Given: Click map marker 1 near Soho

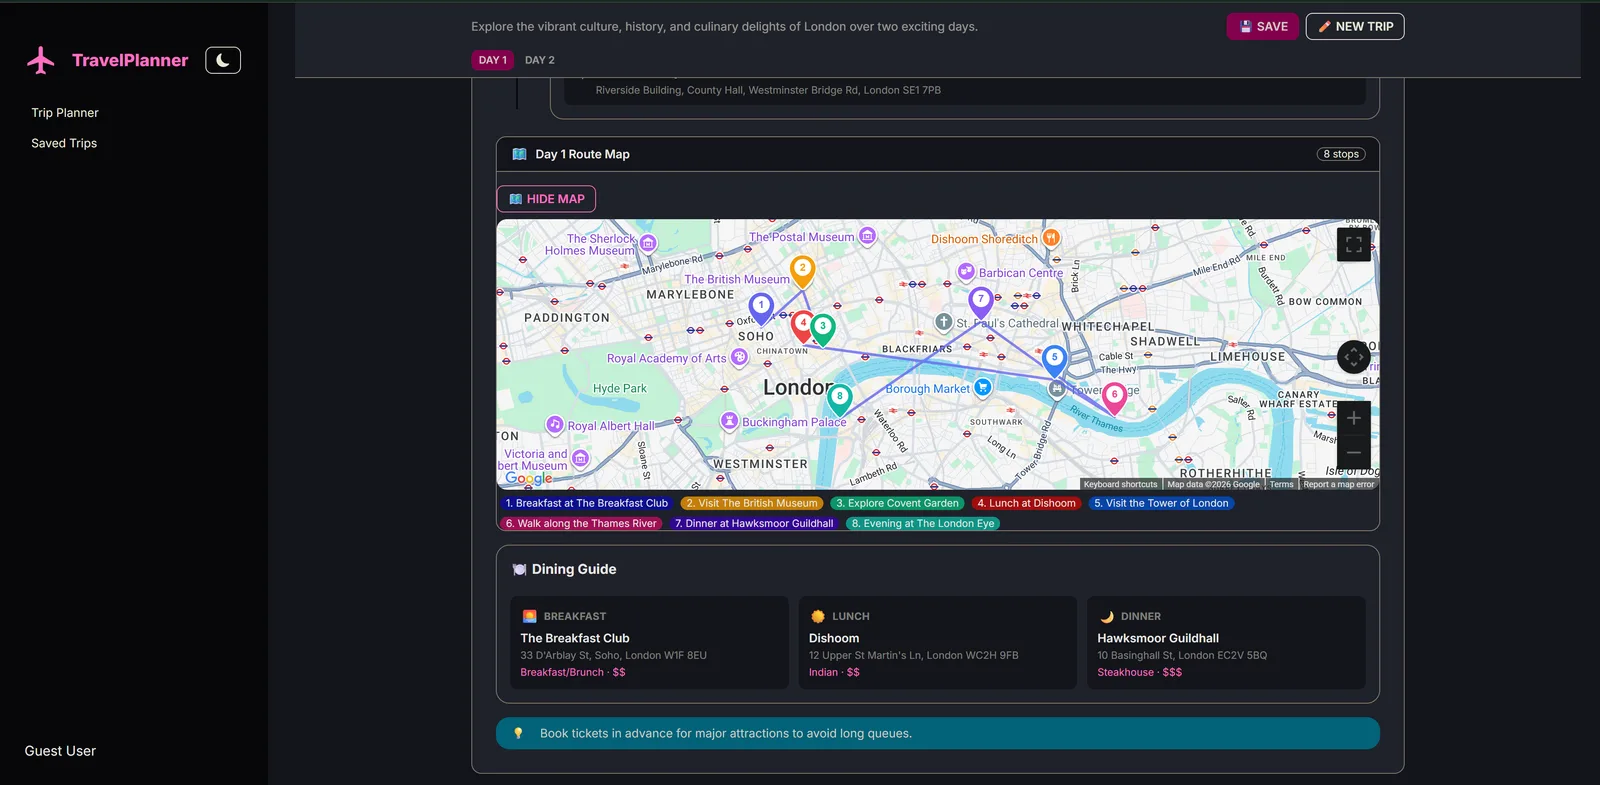Looking at the screenshot, I should click(761, 308).
